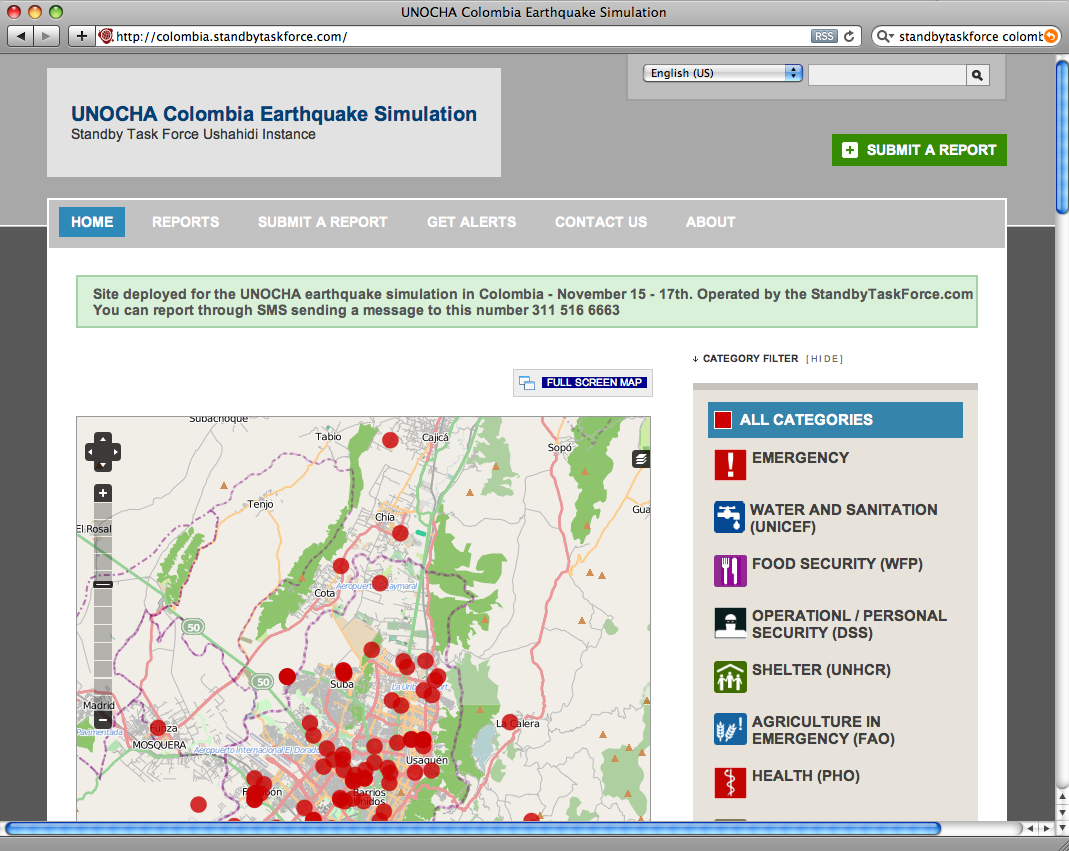Click the green SUBMIT A REPORT button
This screenshot has width=1069, height=851.
click(919, 150)
